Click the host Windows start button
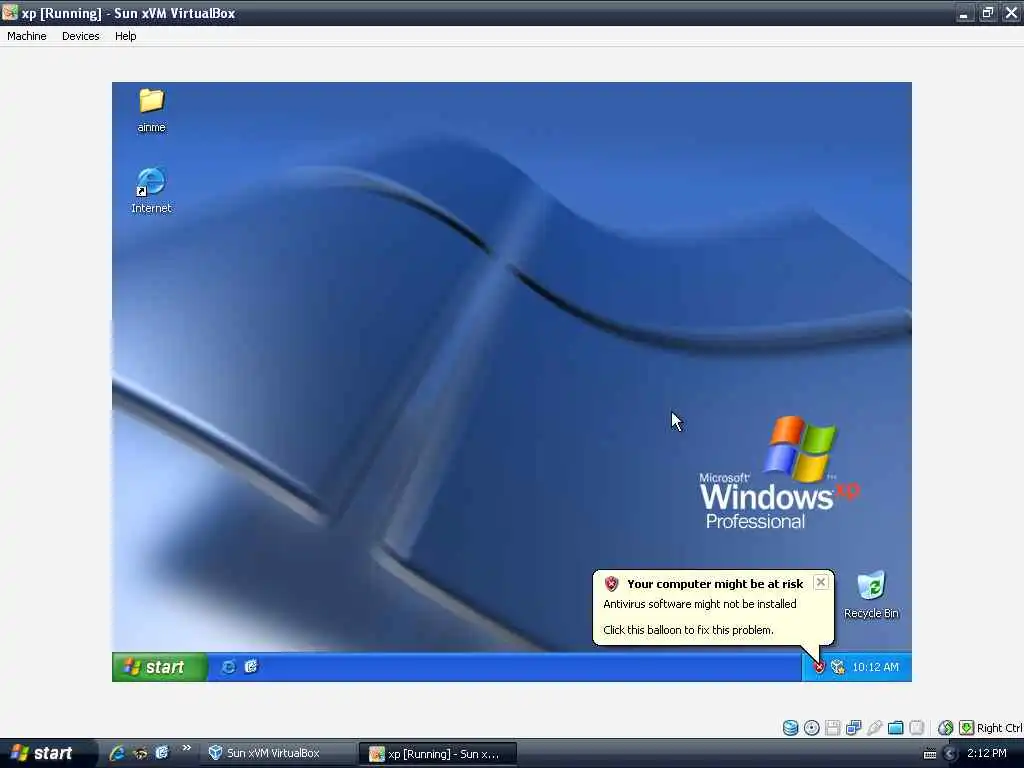Screen dimensions: 1024x768 pyautogui.click(x=47, y=753)
